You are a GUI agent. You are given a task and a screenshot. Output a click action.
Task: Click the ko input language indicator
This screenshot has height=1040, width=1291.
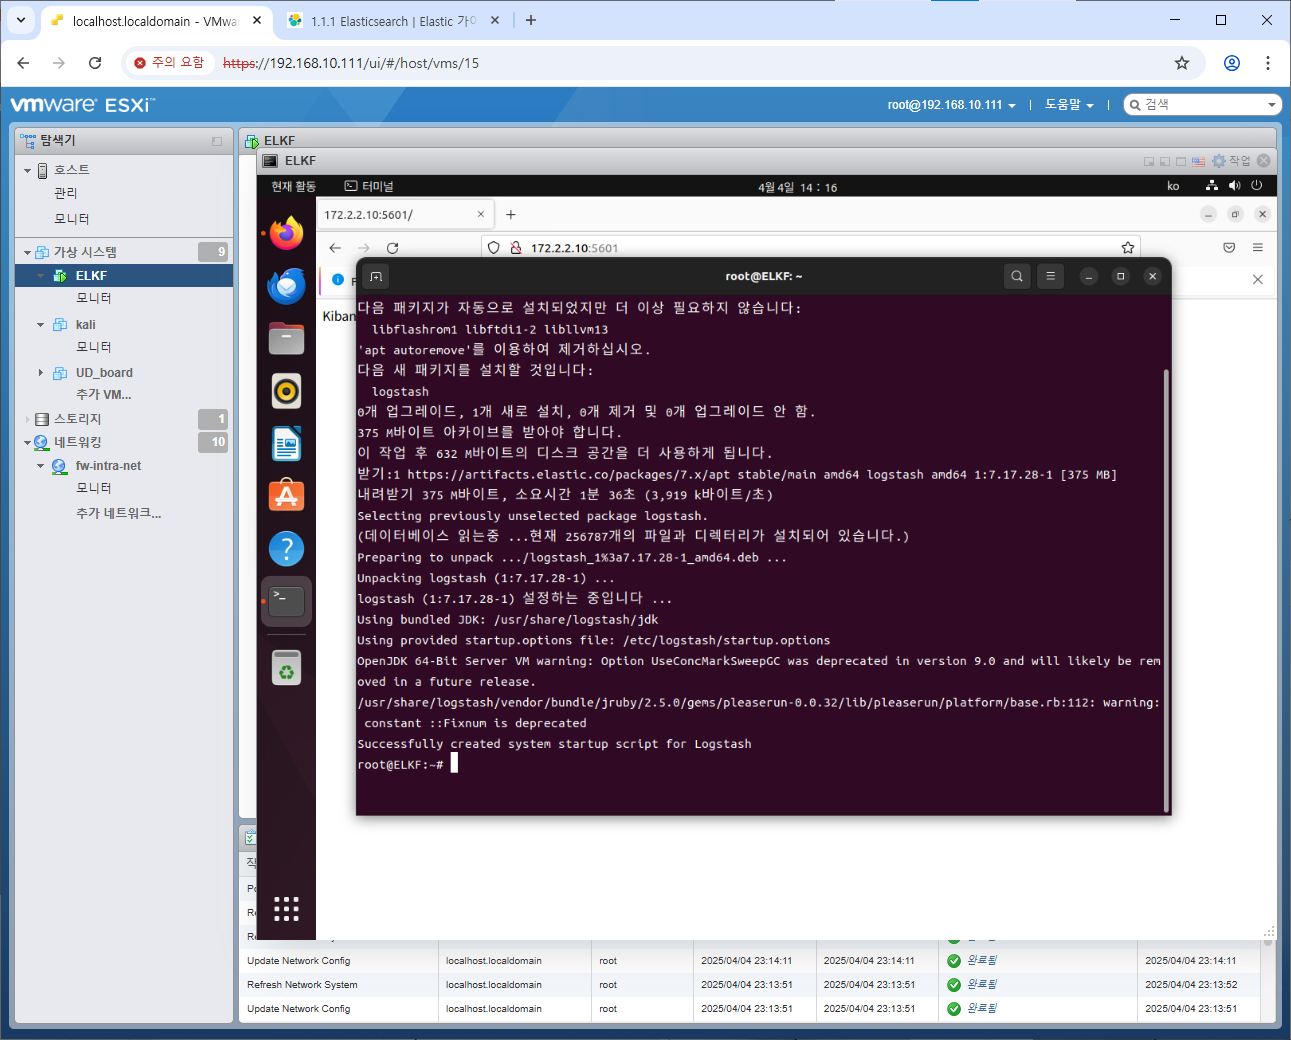[x=1173, y=187]
